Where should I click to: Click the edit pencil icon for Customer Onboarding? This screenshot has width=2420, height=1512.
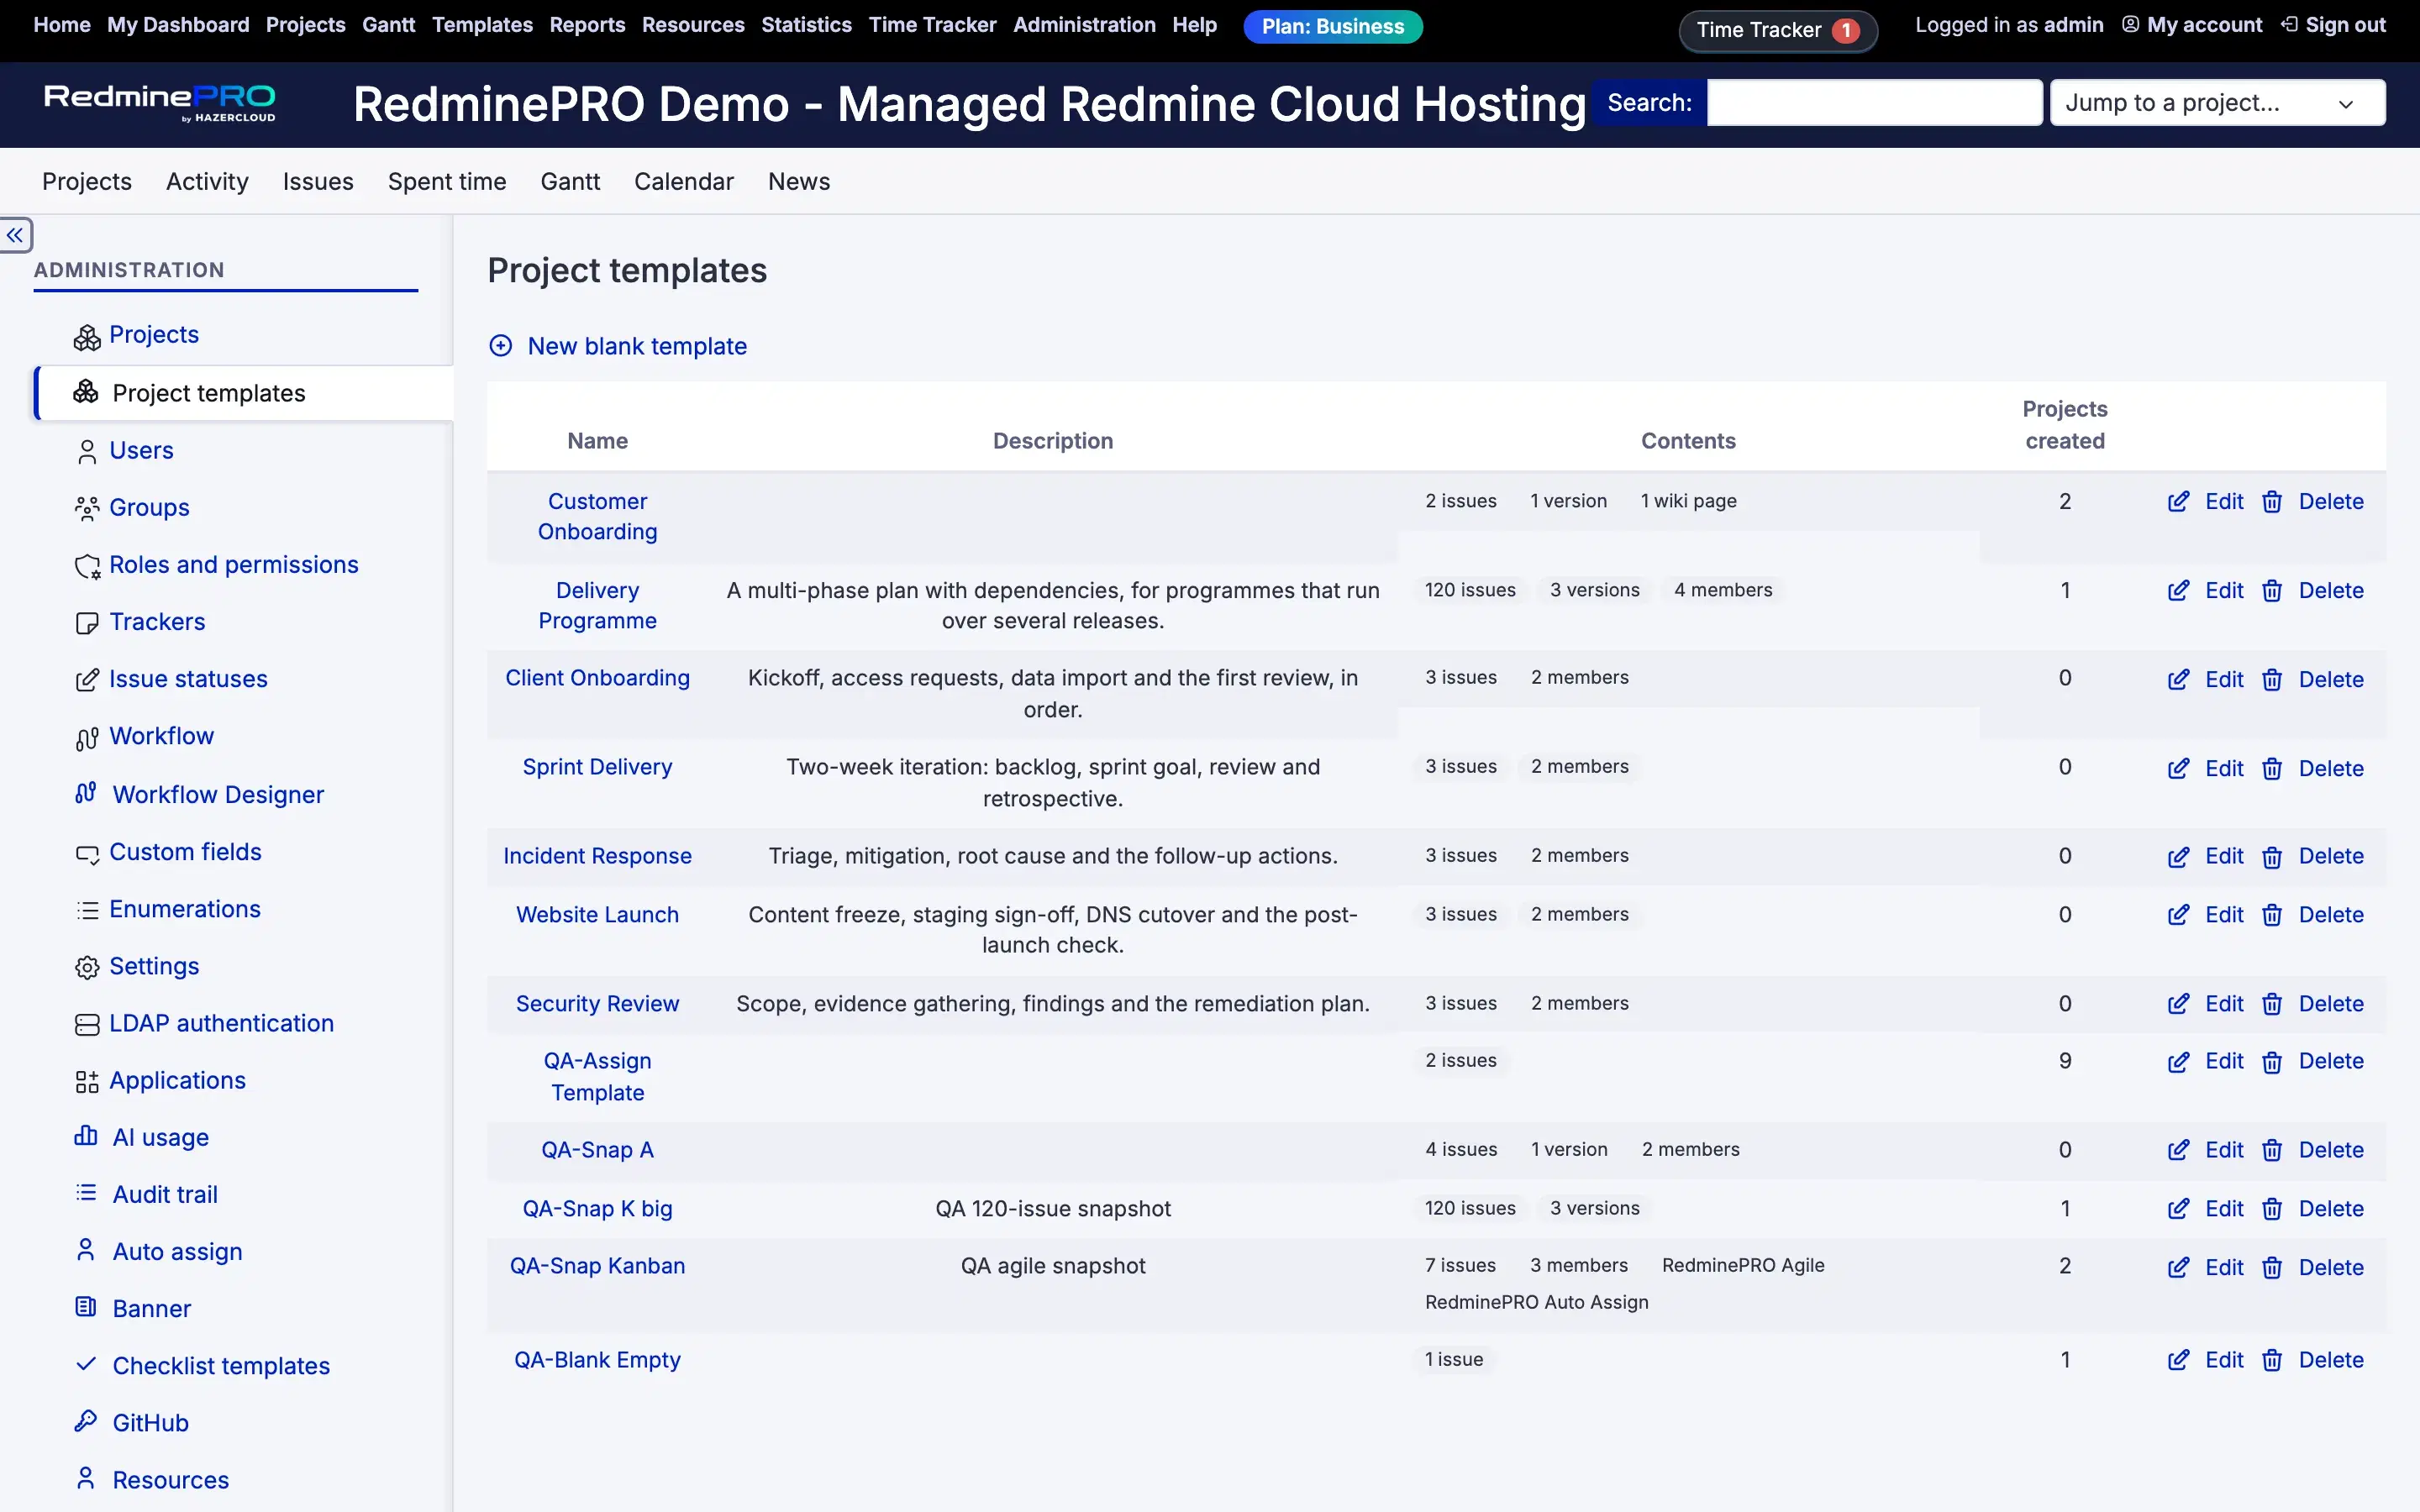click(2178, 502)
